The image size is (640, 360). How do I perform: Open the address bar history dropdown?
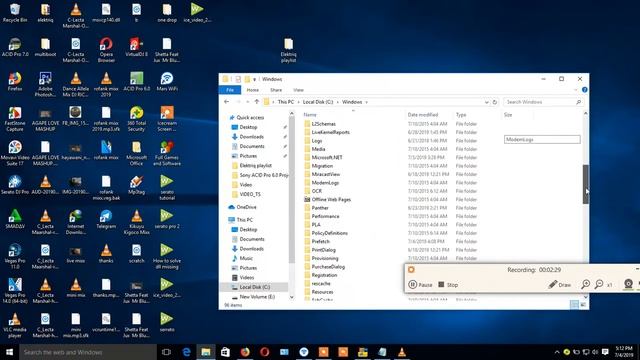tap(487, 102)
